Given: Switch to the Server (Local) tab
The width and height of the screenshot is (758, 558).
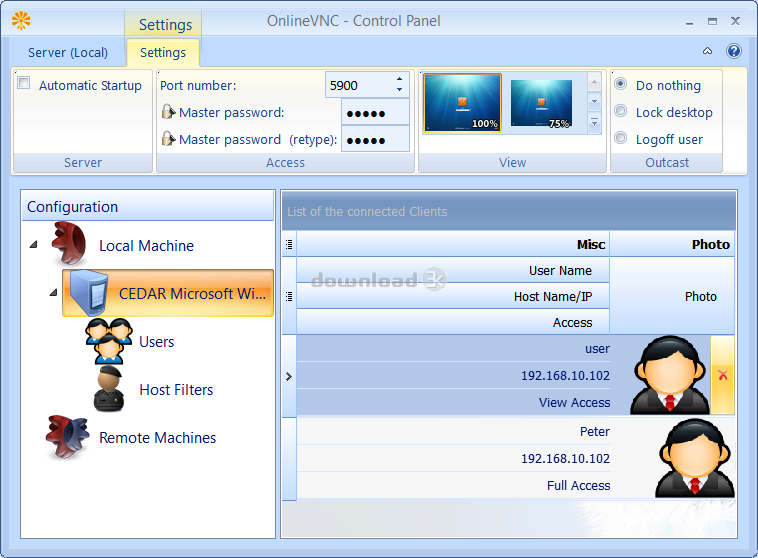Looking at the screenshot, I should tap(68, 52).
